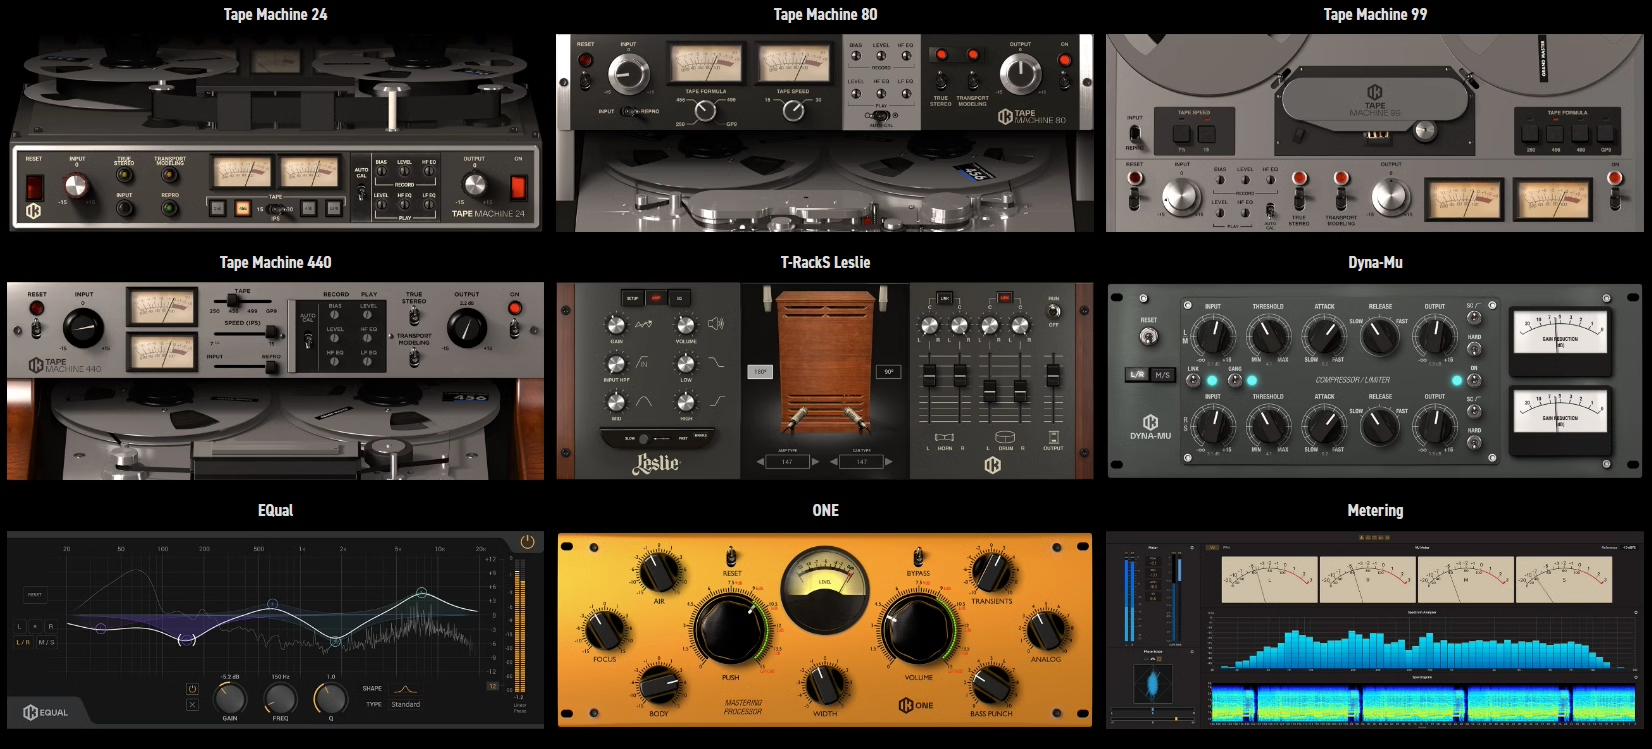Viewport: 1652px width, 749px height.
Task: Click the T-RackS Leslie title text
Action: click(x=825, y=262)
